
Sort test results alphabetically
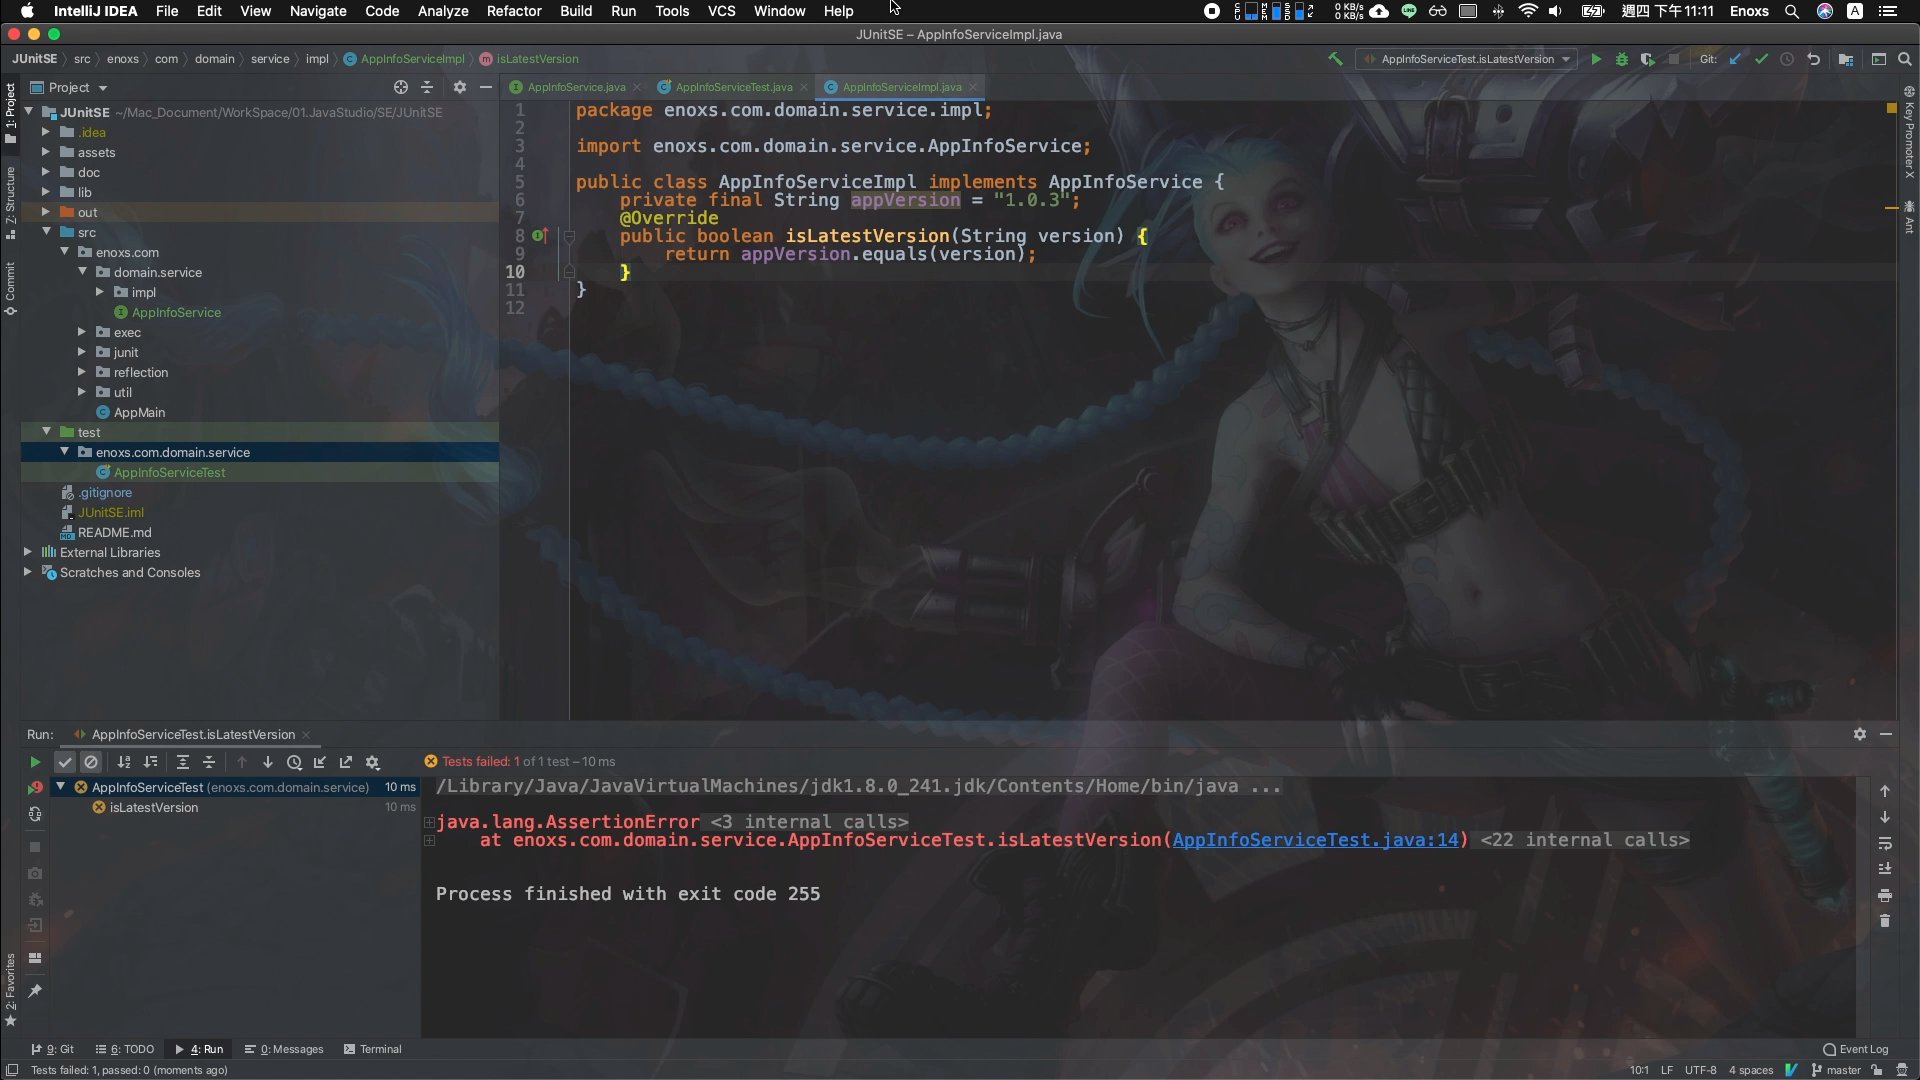coord(124,762)
